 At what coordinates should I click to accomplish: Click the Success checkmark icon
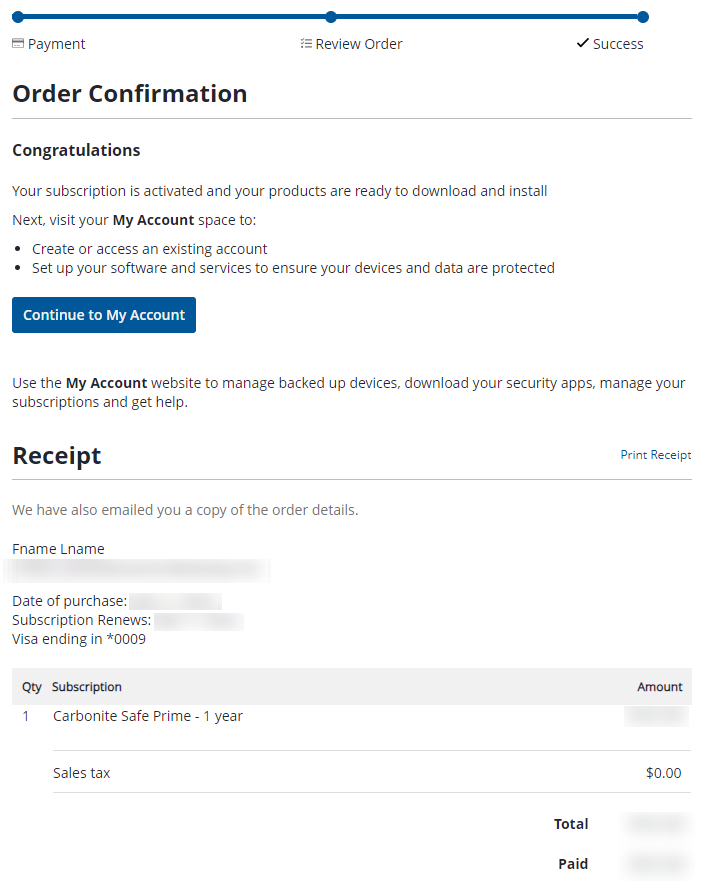(x=583, y=44)
